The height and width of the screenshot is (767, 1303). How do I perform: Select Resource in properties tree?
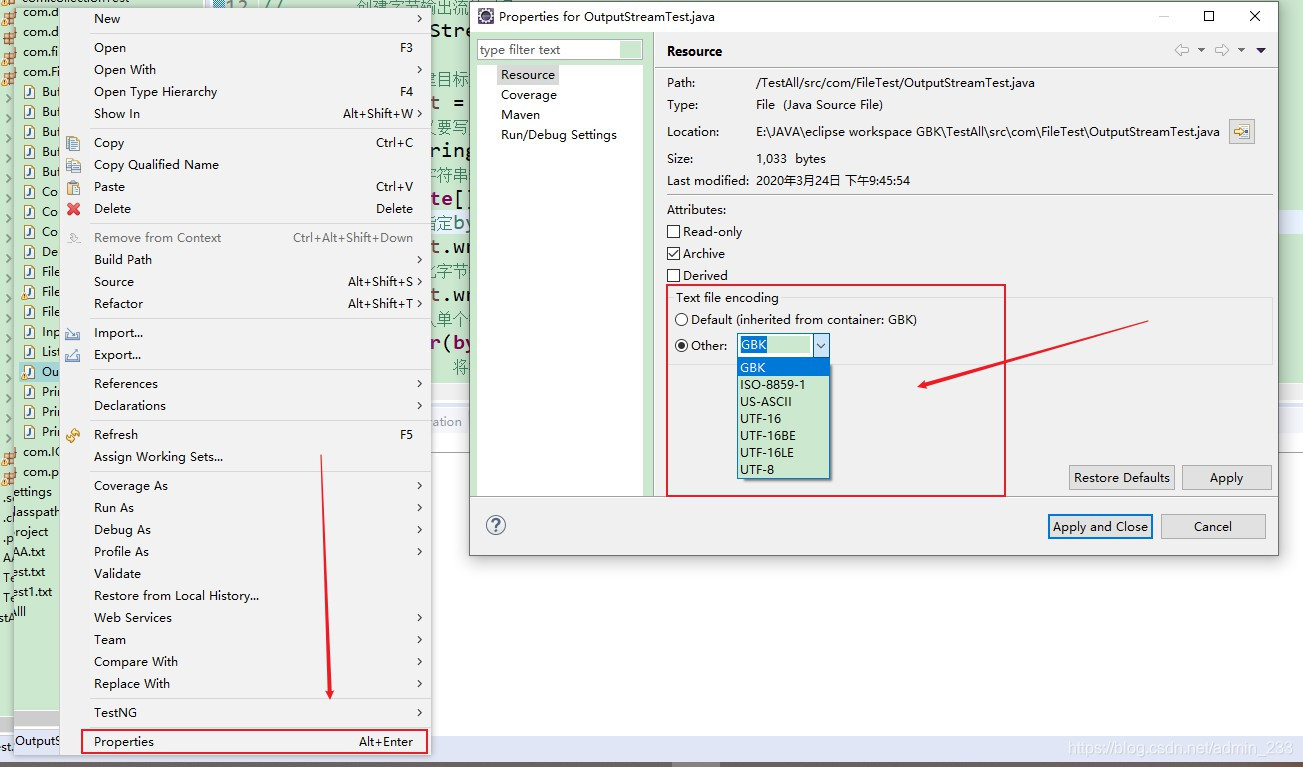tap(528, 75)
